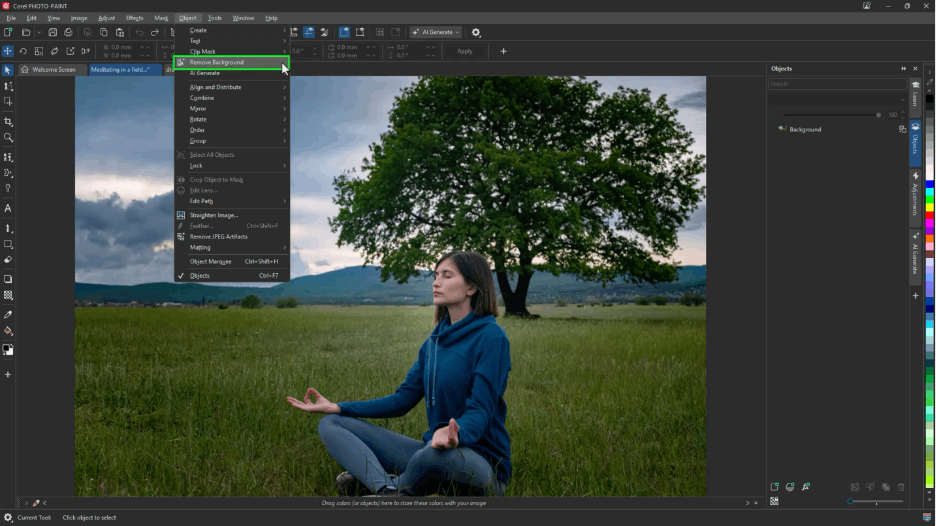Select the Drop Shadow tool
Viewport: 936px width, 526px height.
click(x=8, y=279)
